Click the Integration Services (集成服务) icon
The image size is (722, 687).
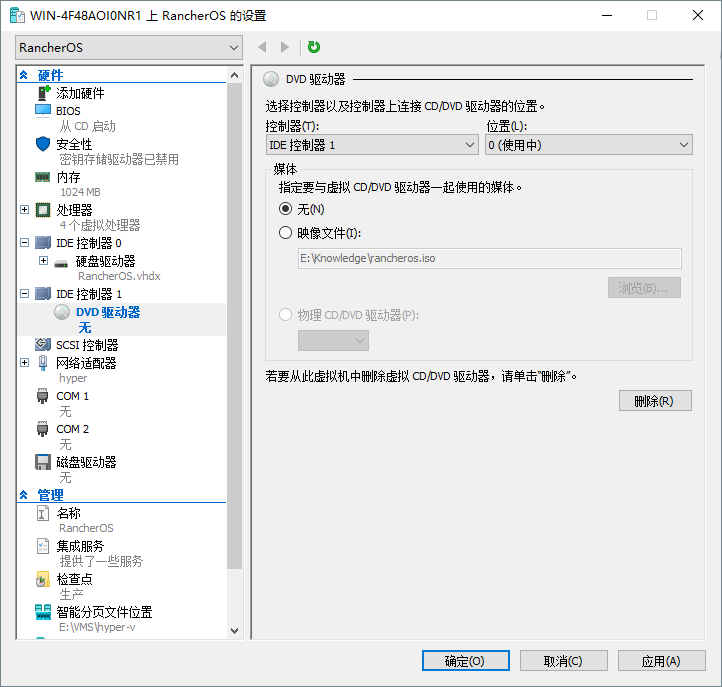[x=43, y=546]
